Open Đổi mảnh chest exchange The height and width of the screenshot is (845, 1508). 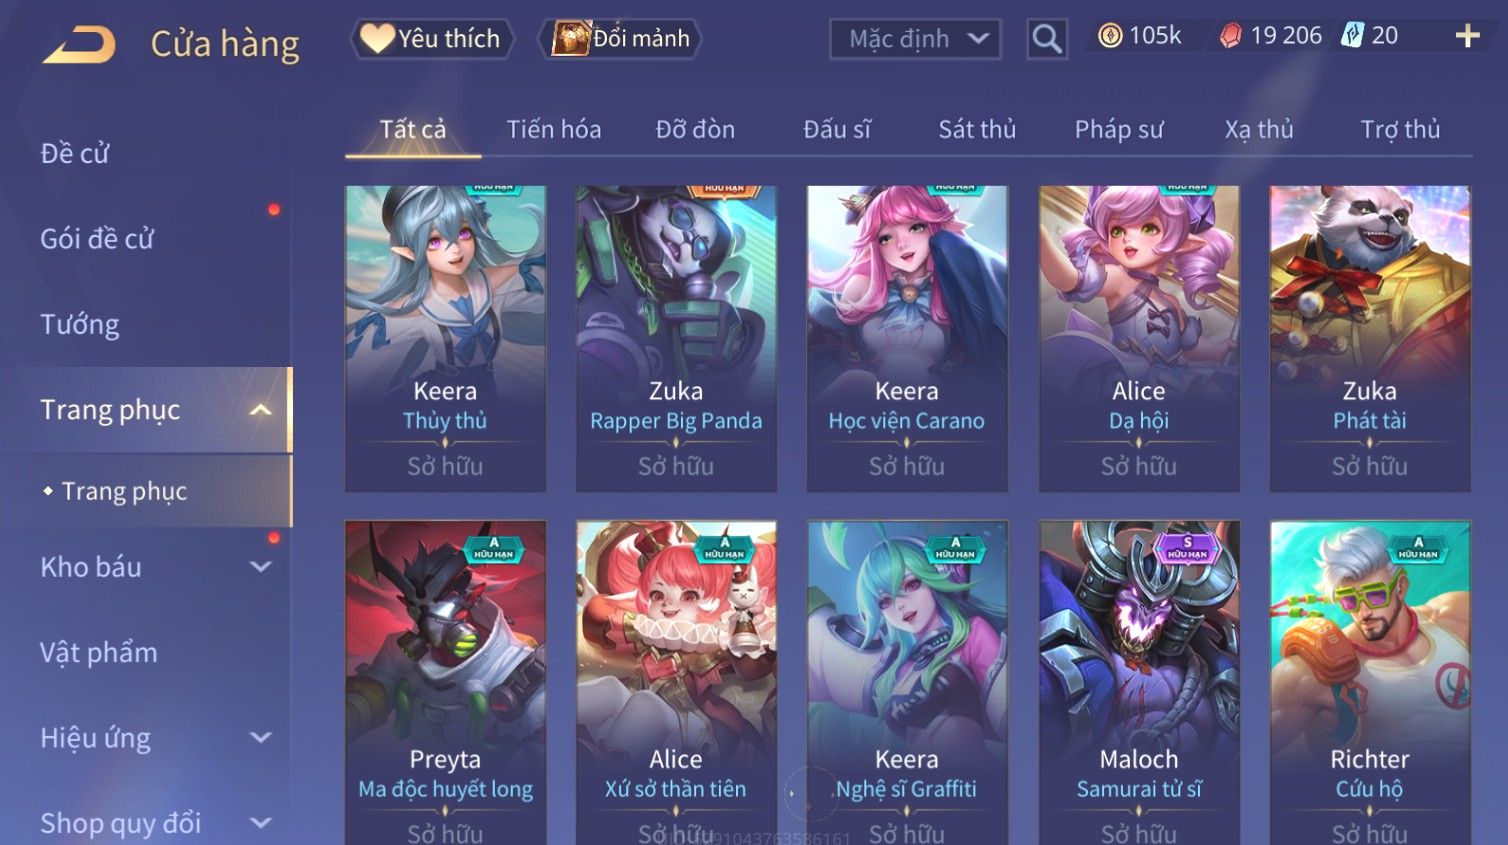click(x=620, y=39)
